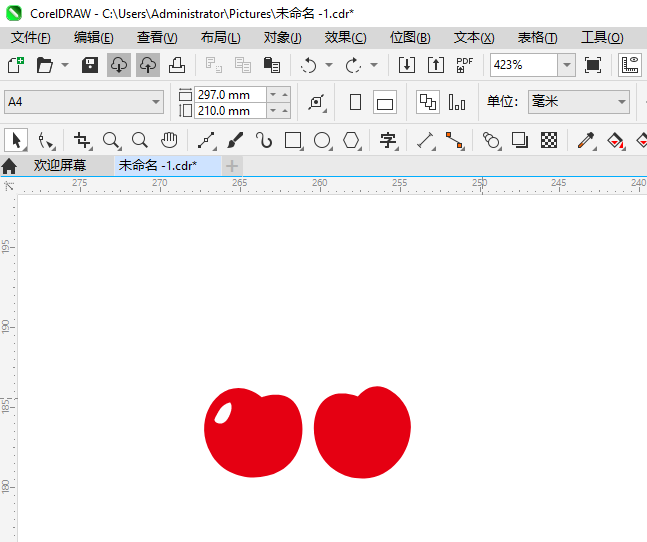This screenshot has height=542, width=647.
Task: Click the page height 210.0 mm field
Action: [230, 111]
